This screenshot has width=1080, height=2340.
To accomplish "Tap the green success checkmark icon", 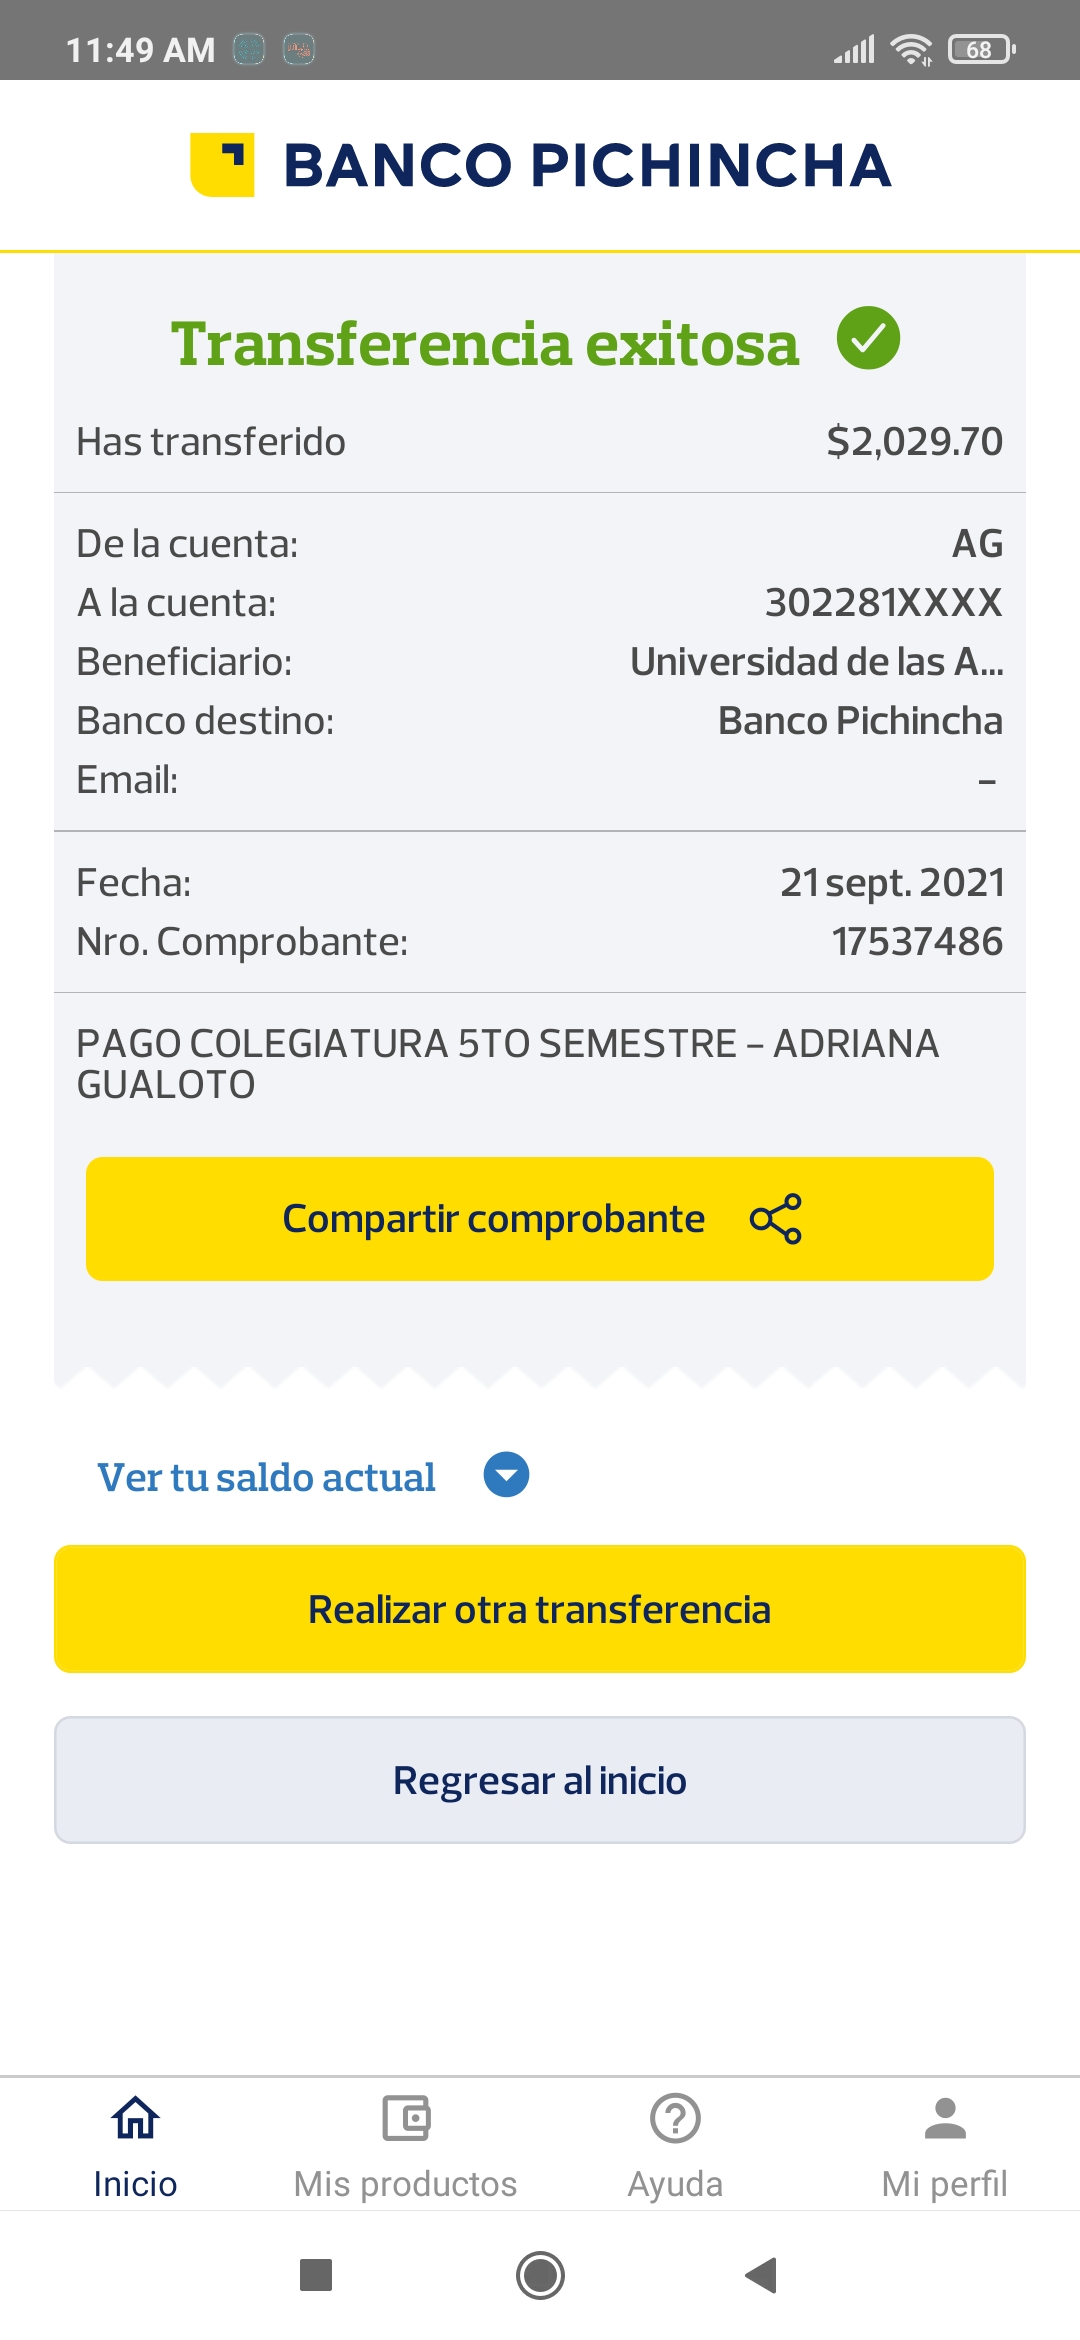I will point(868,338).
